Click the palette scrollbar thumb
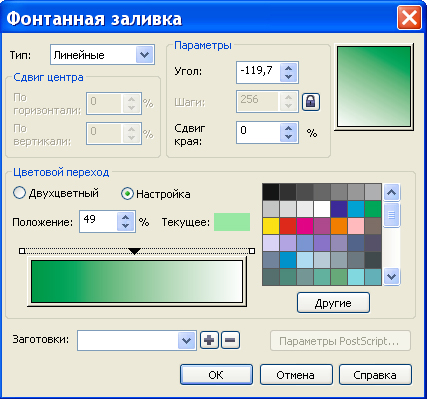427x399 pixels. pyautogui.click(x=391, y=215)
